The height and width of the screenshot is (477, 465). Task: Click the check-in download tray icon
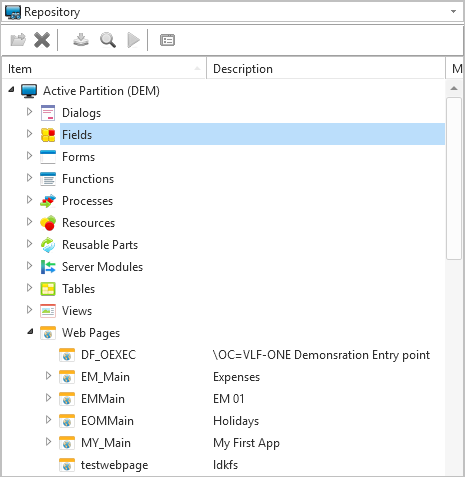coord(81,40)
